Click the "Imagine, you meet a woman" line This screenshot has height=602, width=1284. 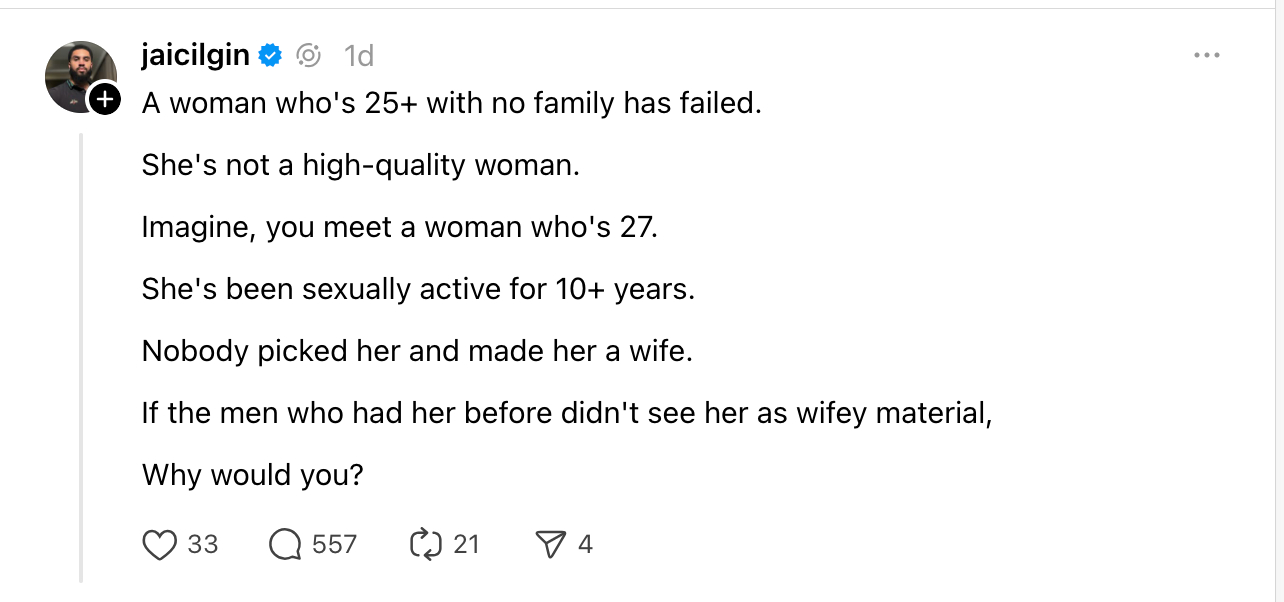400,227
